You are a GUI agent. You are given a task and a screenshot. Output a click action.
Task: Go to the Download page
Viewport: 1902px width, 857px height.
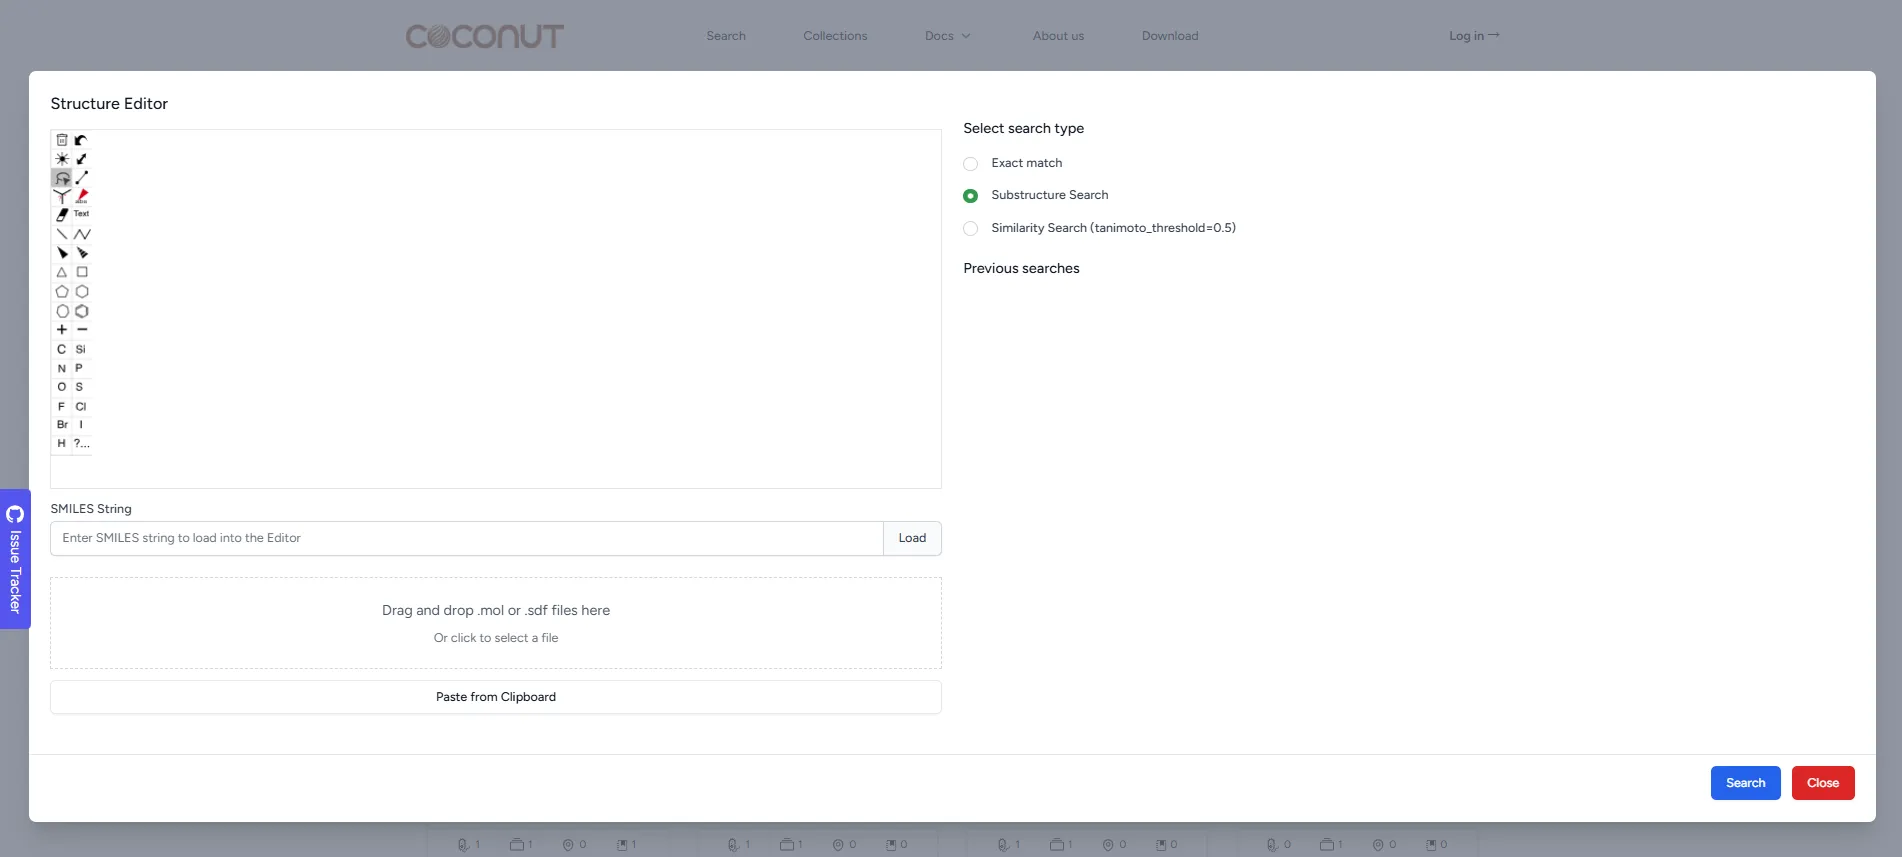pos(1170,36)
